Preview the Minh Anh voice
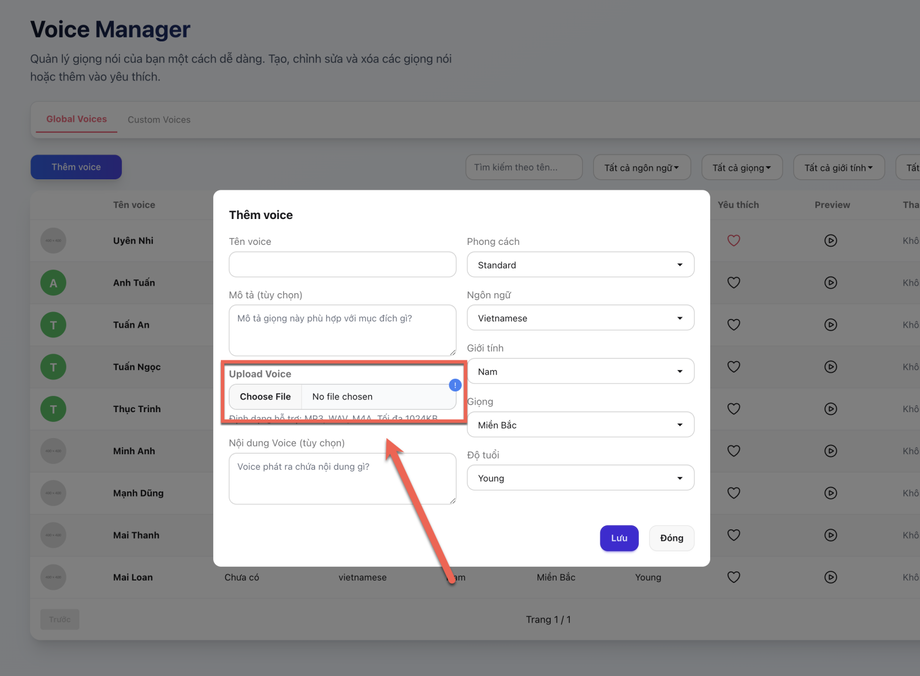 click(x=830, y=451)
